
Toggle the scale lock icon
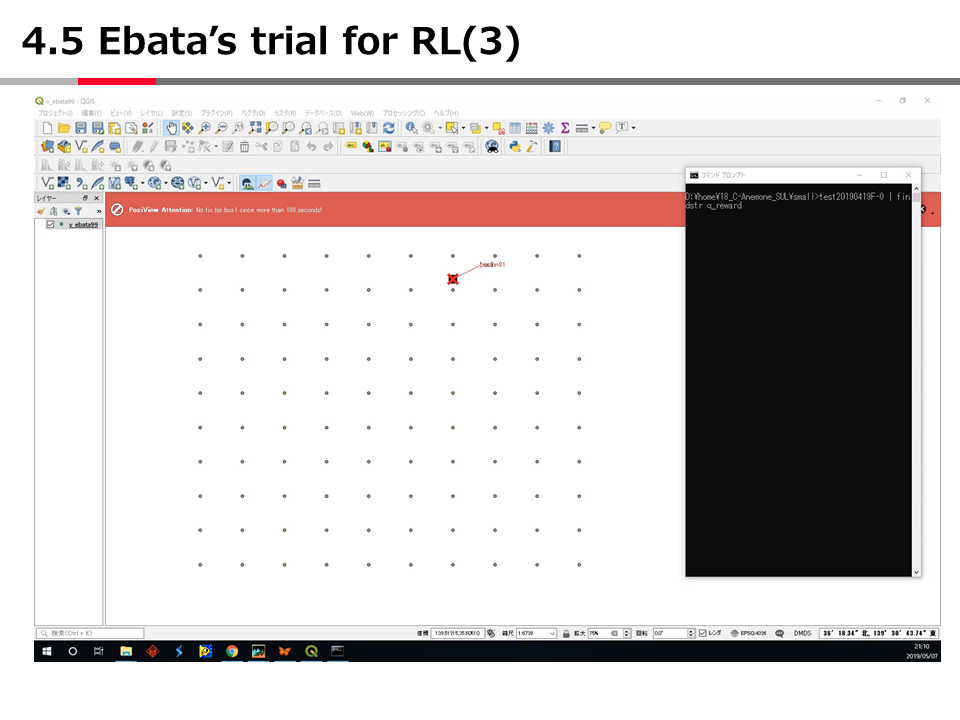[x=566, y=633]
